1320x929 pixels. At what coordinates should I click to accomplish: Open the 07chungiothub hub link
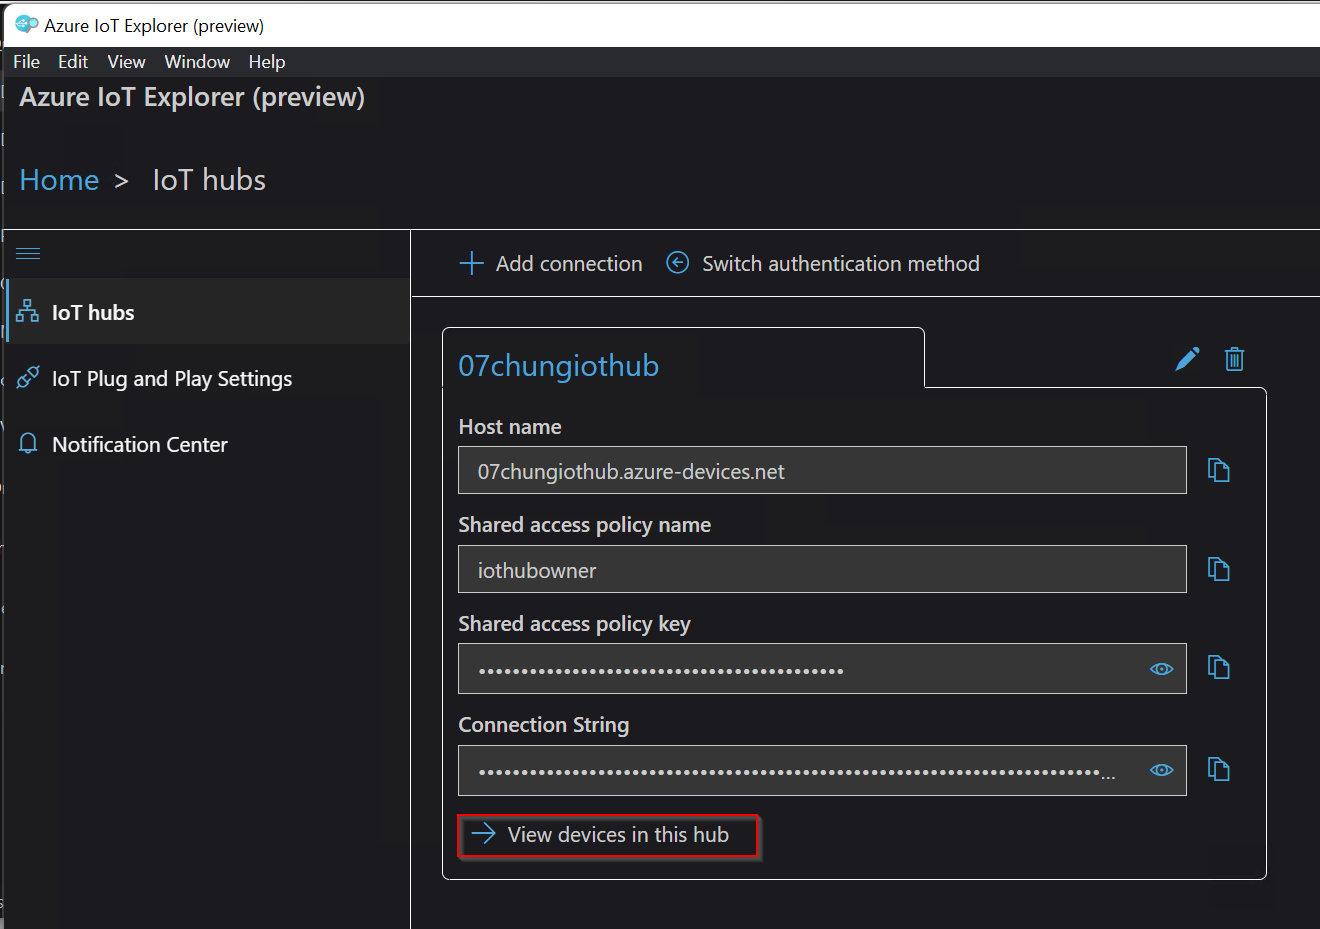pyautogui.click(x=558, y=365)
